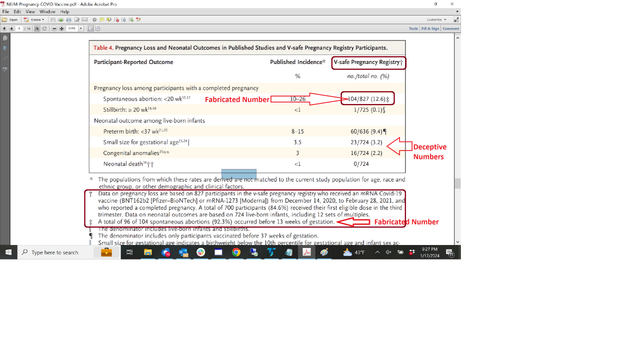Click the '16/724 (2.2)' table value

coord(366,153)
